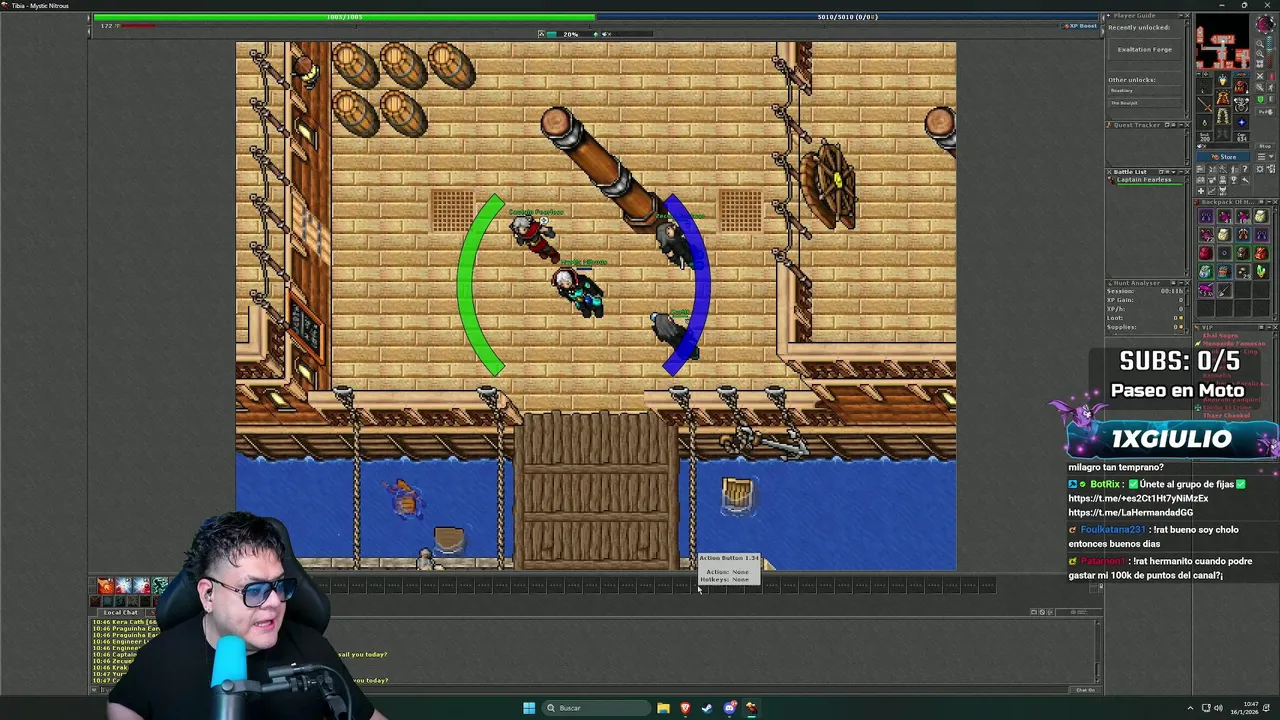
Task: Click the boots equipment slot
Action: tap(1223, 133)
